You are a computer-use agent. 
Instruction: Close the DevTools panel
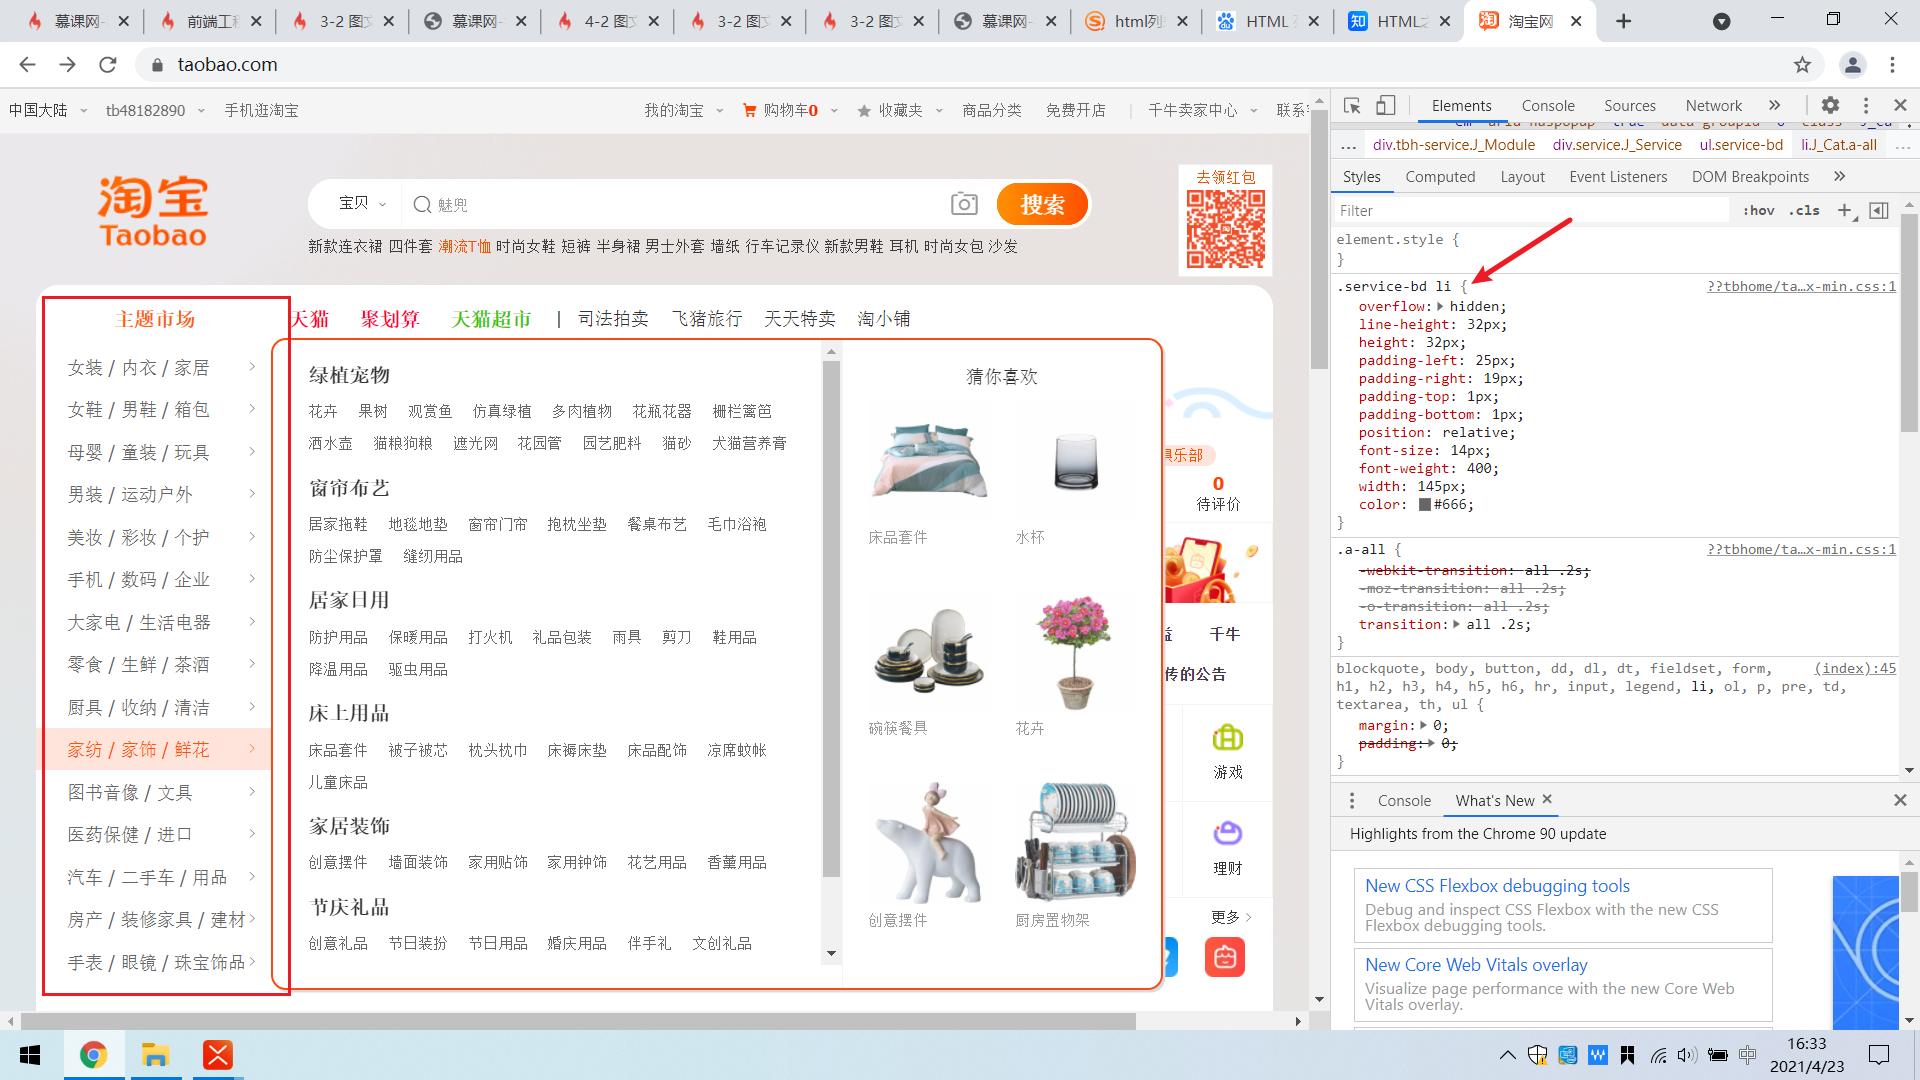[x=1901, y=105]
